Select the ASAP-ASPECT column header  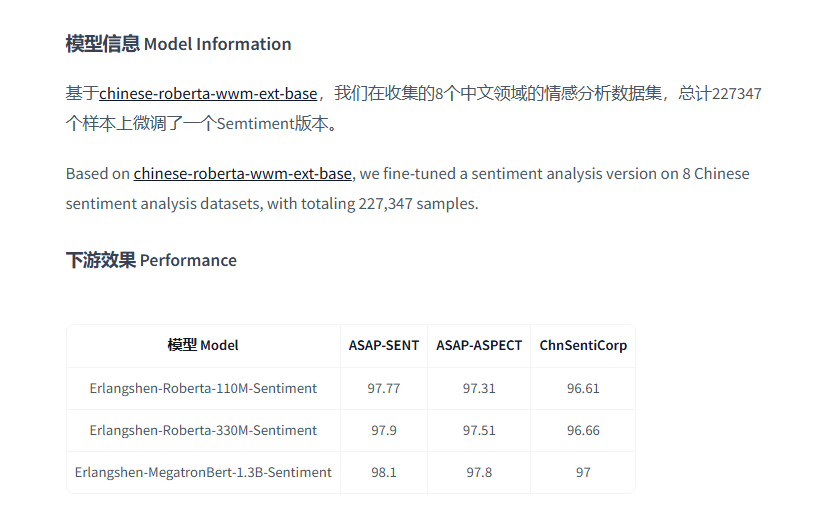tap(479, 345)
